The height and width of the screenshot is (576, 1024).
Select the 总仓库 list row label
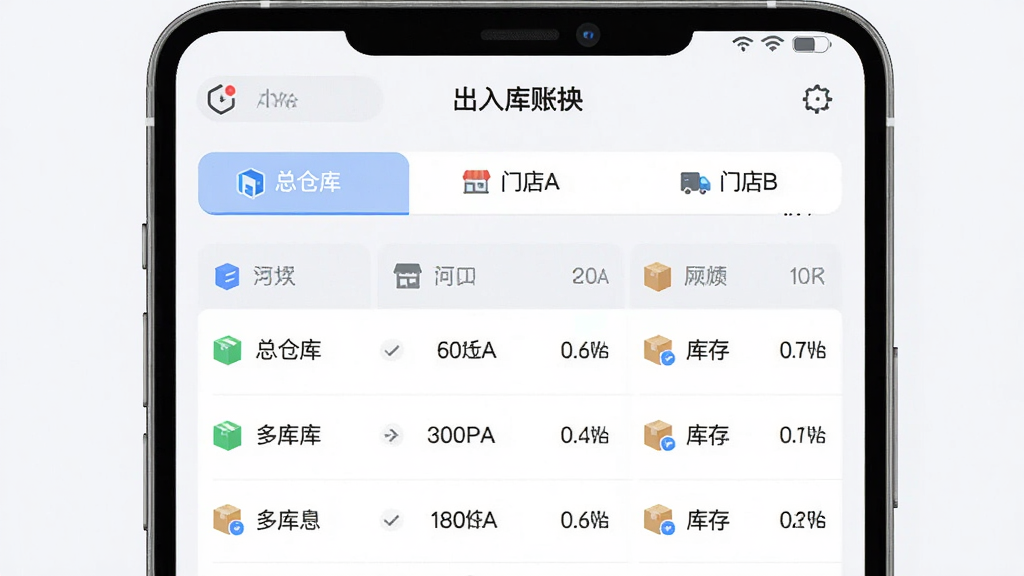point(288,351)
